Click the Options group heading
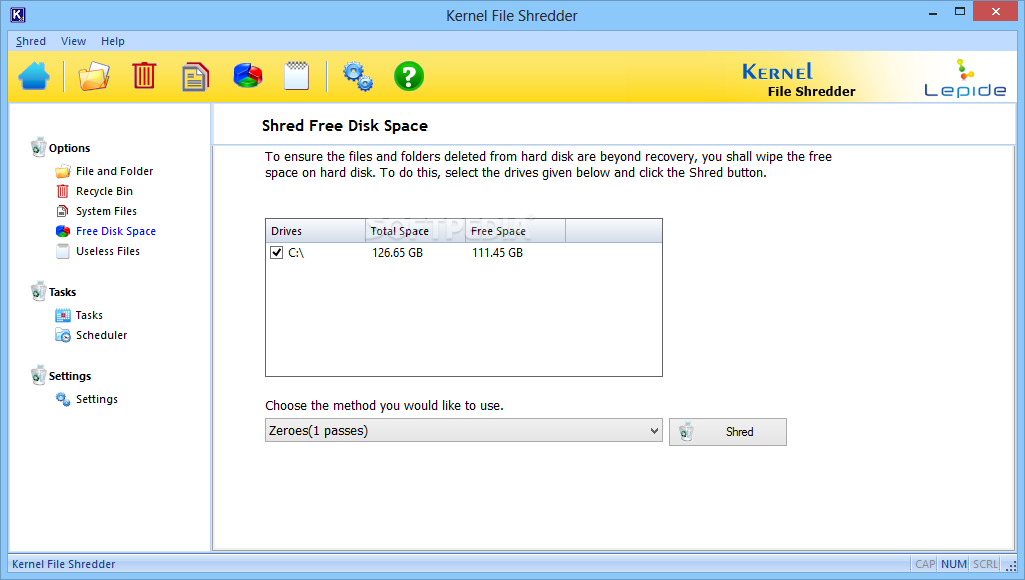1025x580 pixels. pos(69,148)
